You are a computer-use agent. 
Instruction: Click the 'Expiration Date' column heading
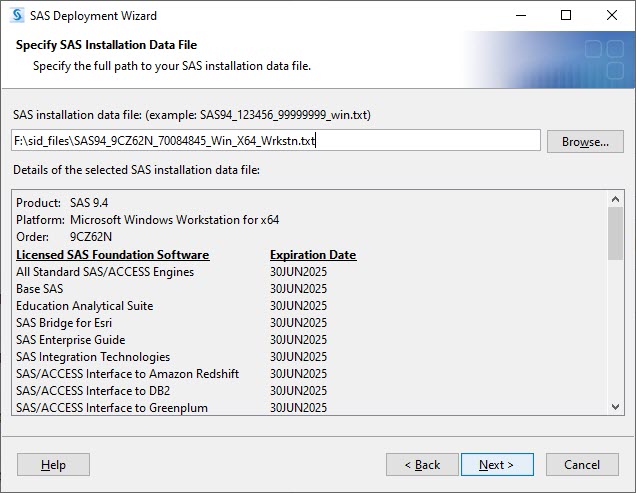313,254
